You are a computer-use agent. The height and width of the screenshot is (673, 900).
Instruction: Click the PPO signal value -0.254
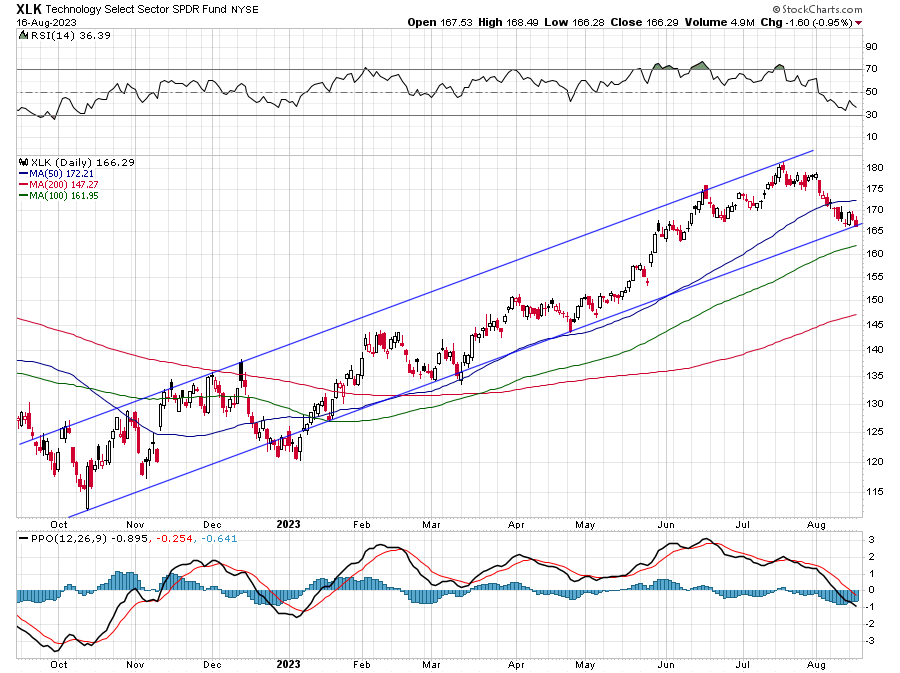point(174,538)
